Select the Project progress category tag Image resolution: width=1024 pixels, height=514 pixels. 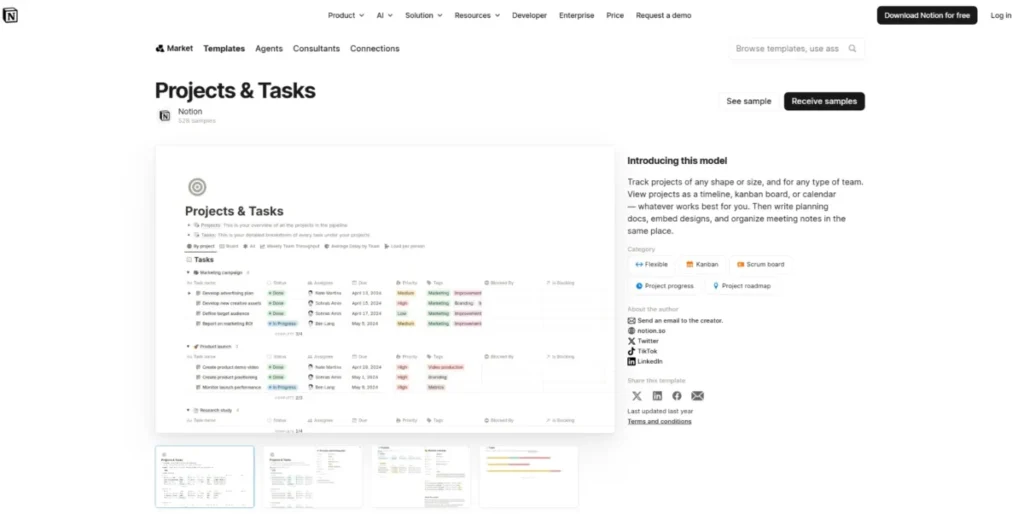(664, 286)
